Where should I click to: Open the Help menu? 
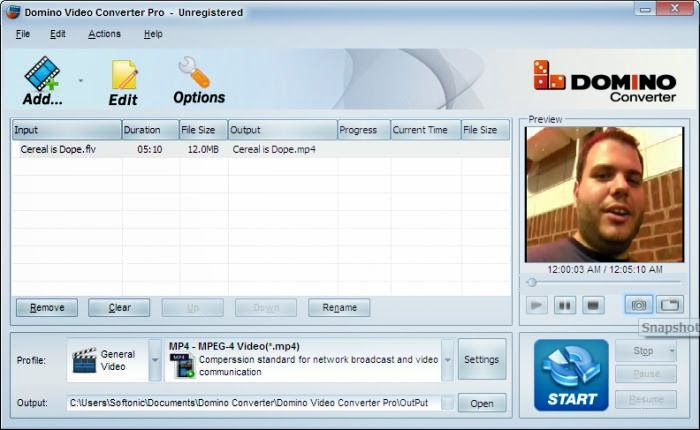pos(153,34)
